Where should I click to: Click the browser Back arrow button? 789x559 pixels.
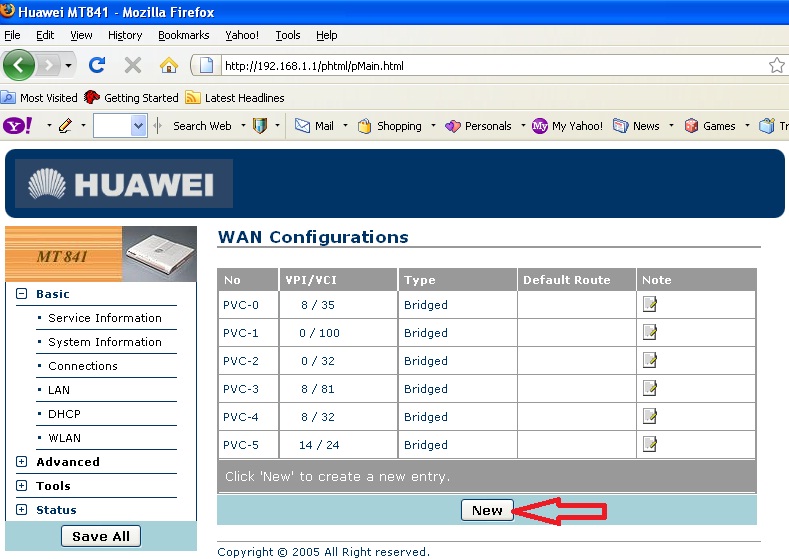(x=19, y=65)
